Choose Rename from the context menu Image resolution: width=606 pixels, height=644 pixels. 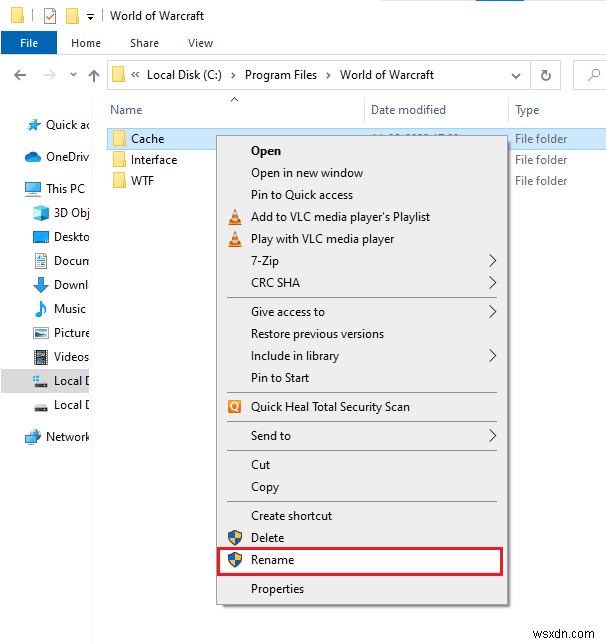[272, 560]
